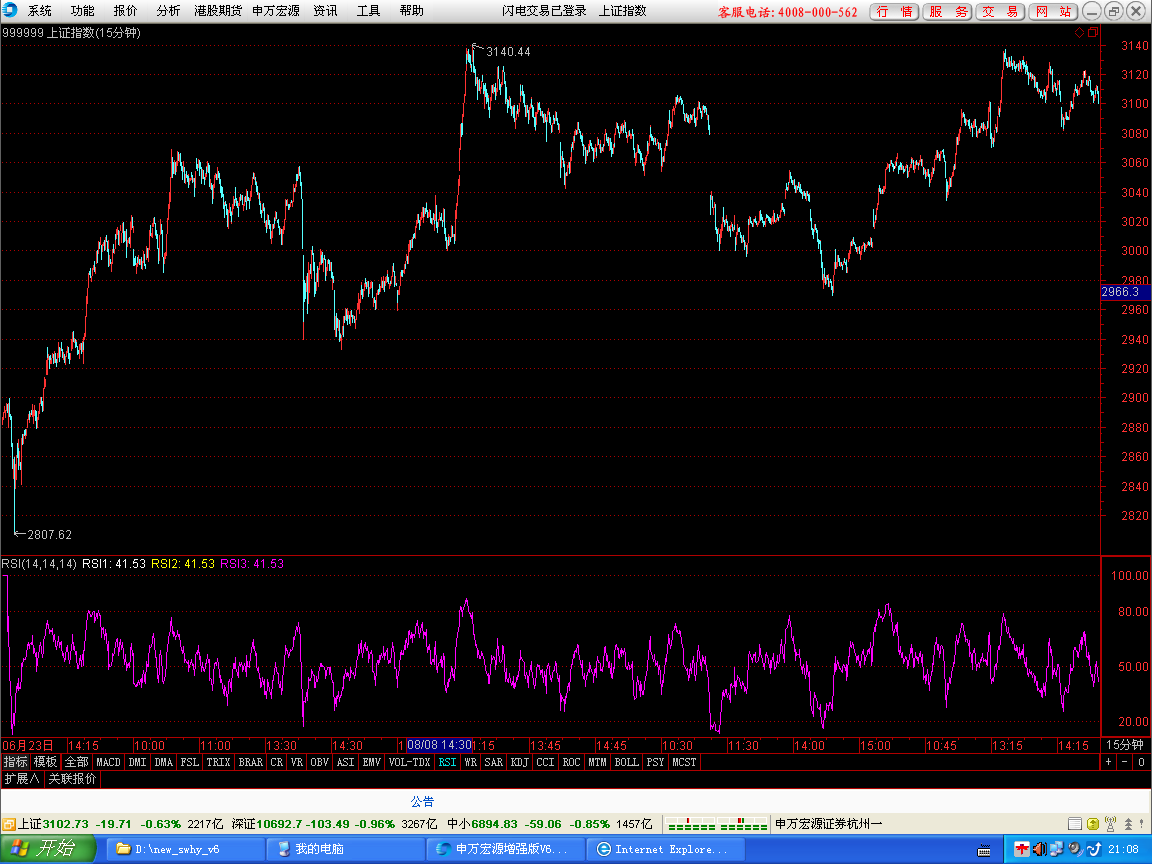Viewport: 1152px width, 864px height.
Task: Open the 系统 menu
Action: click(40, 11)
